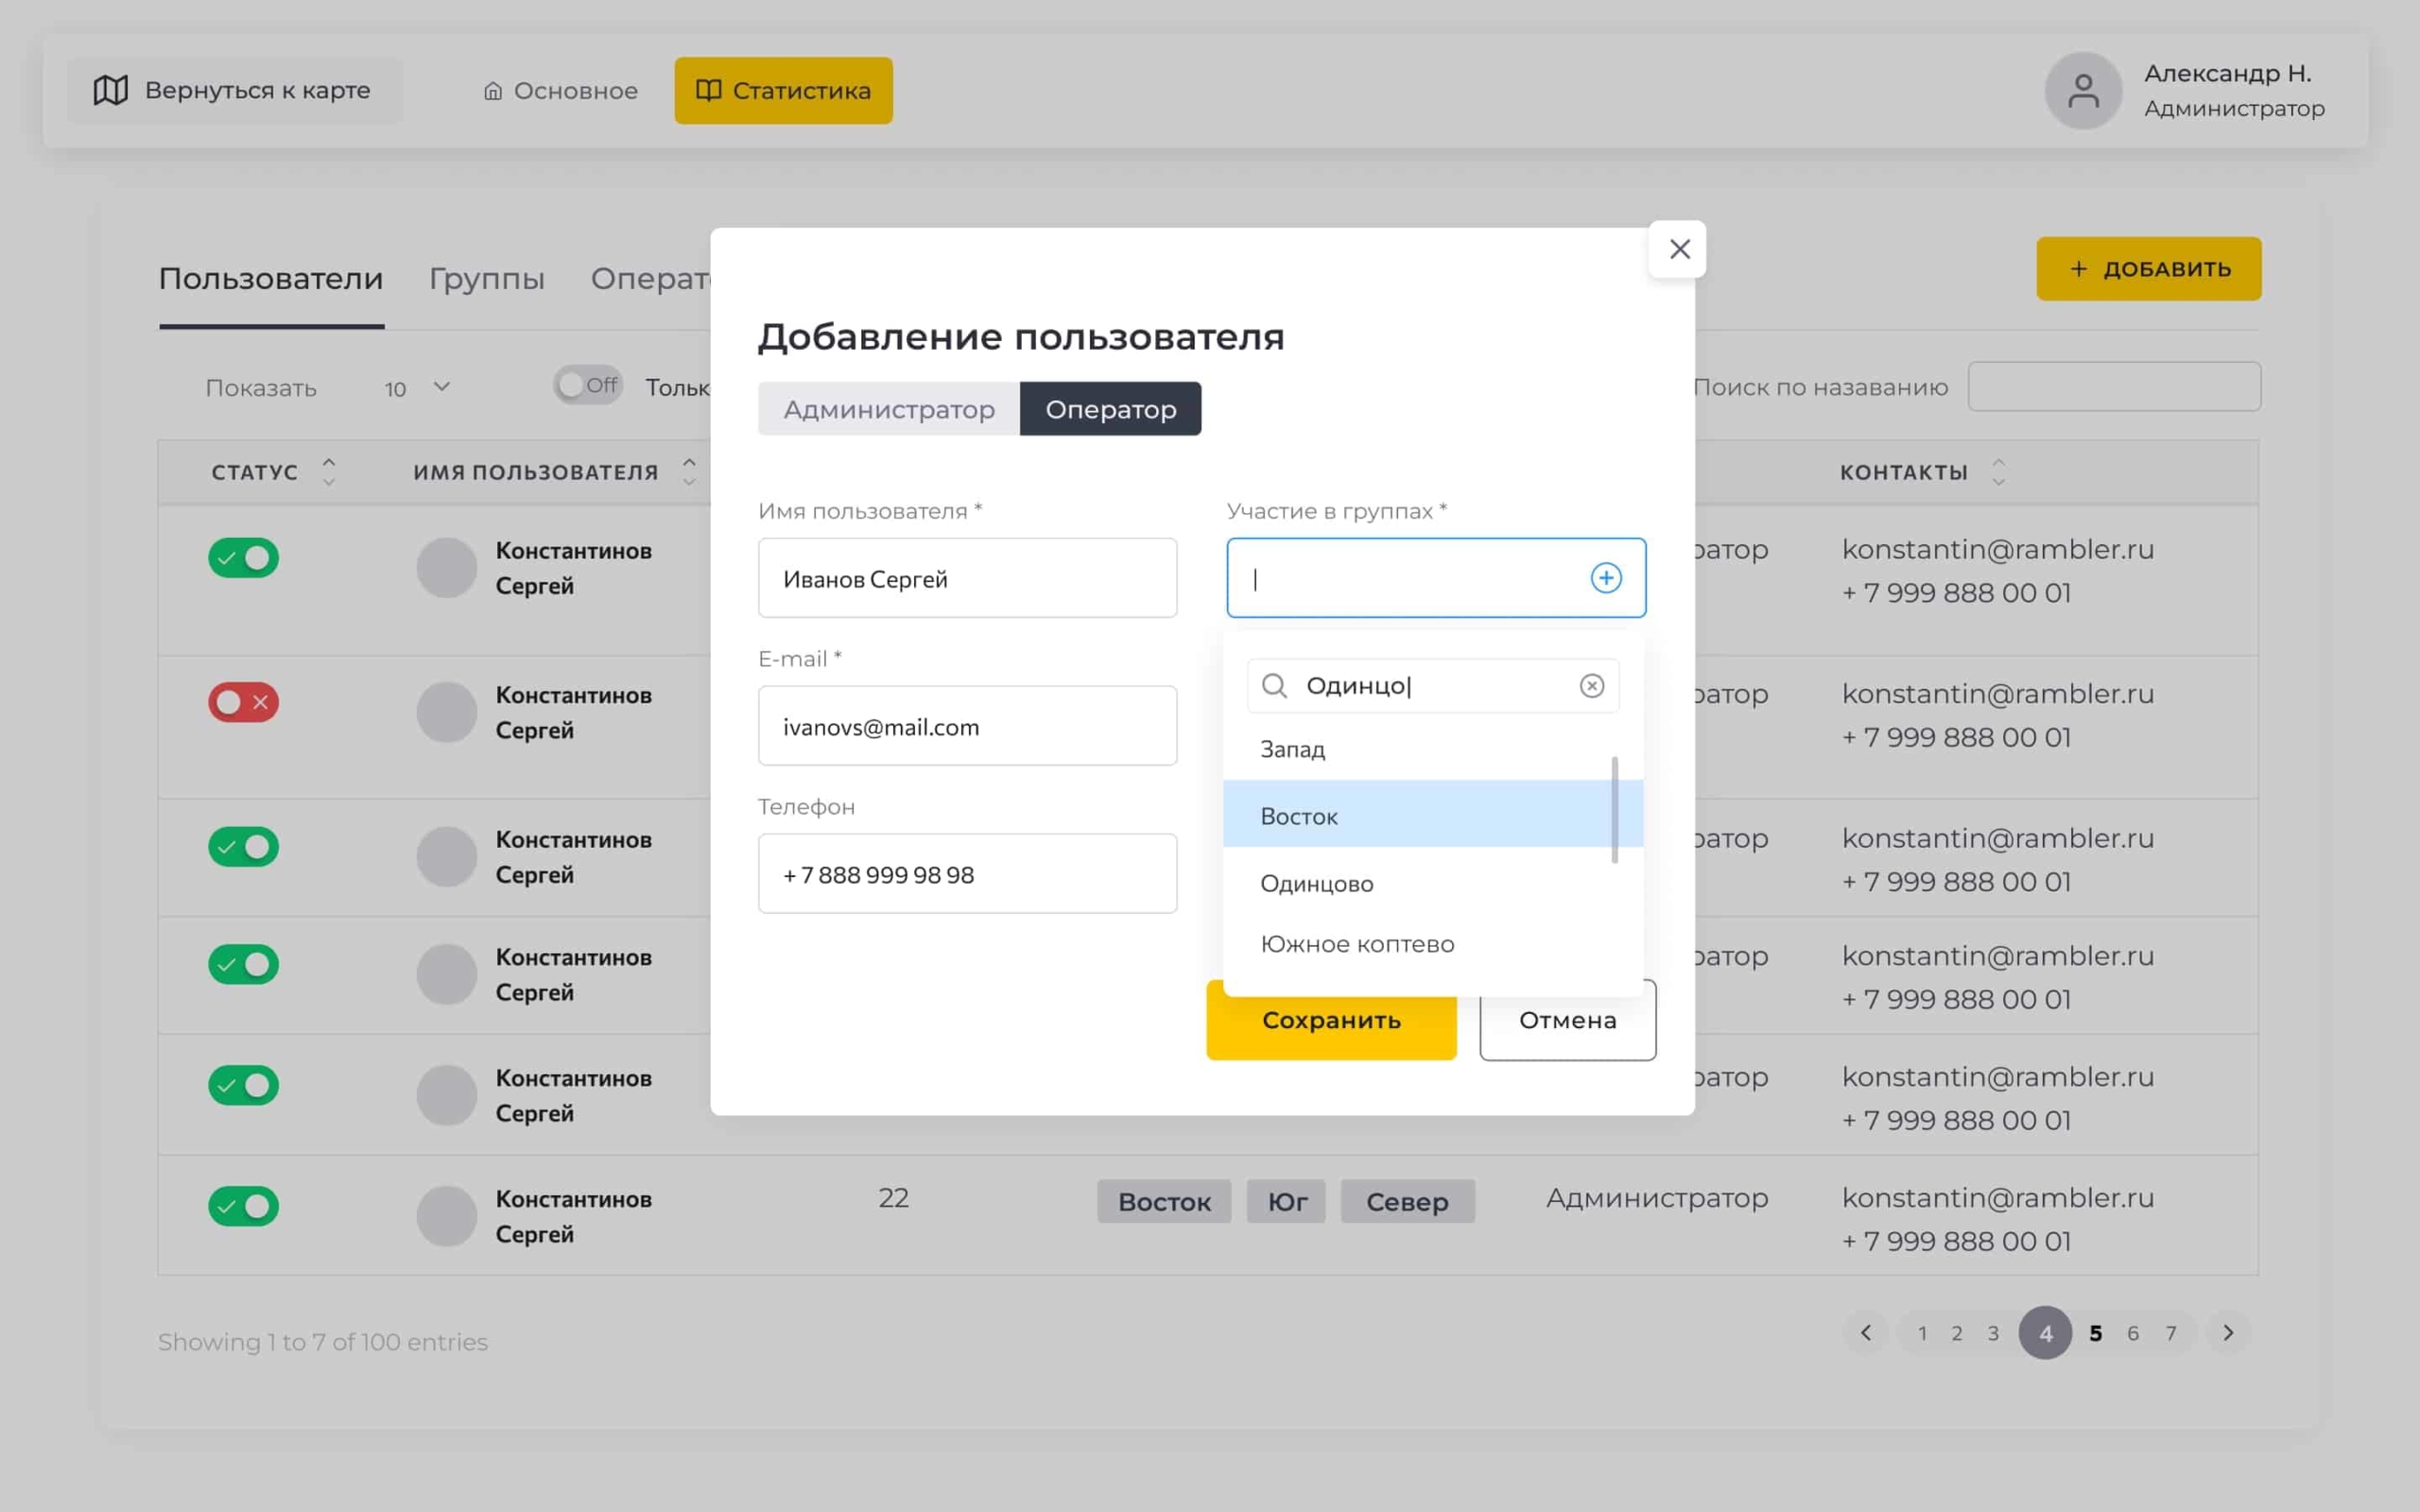Click the plus icon in groups field

1605,578
